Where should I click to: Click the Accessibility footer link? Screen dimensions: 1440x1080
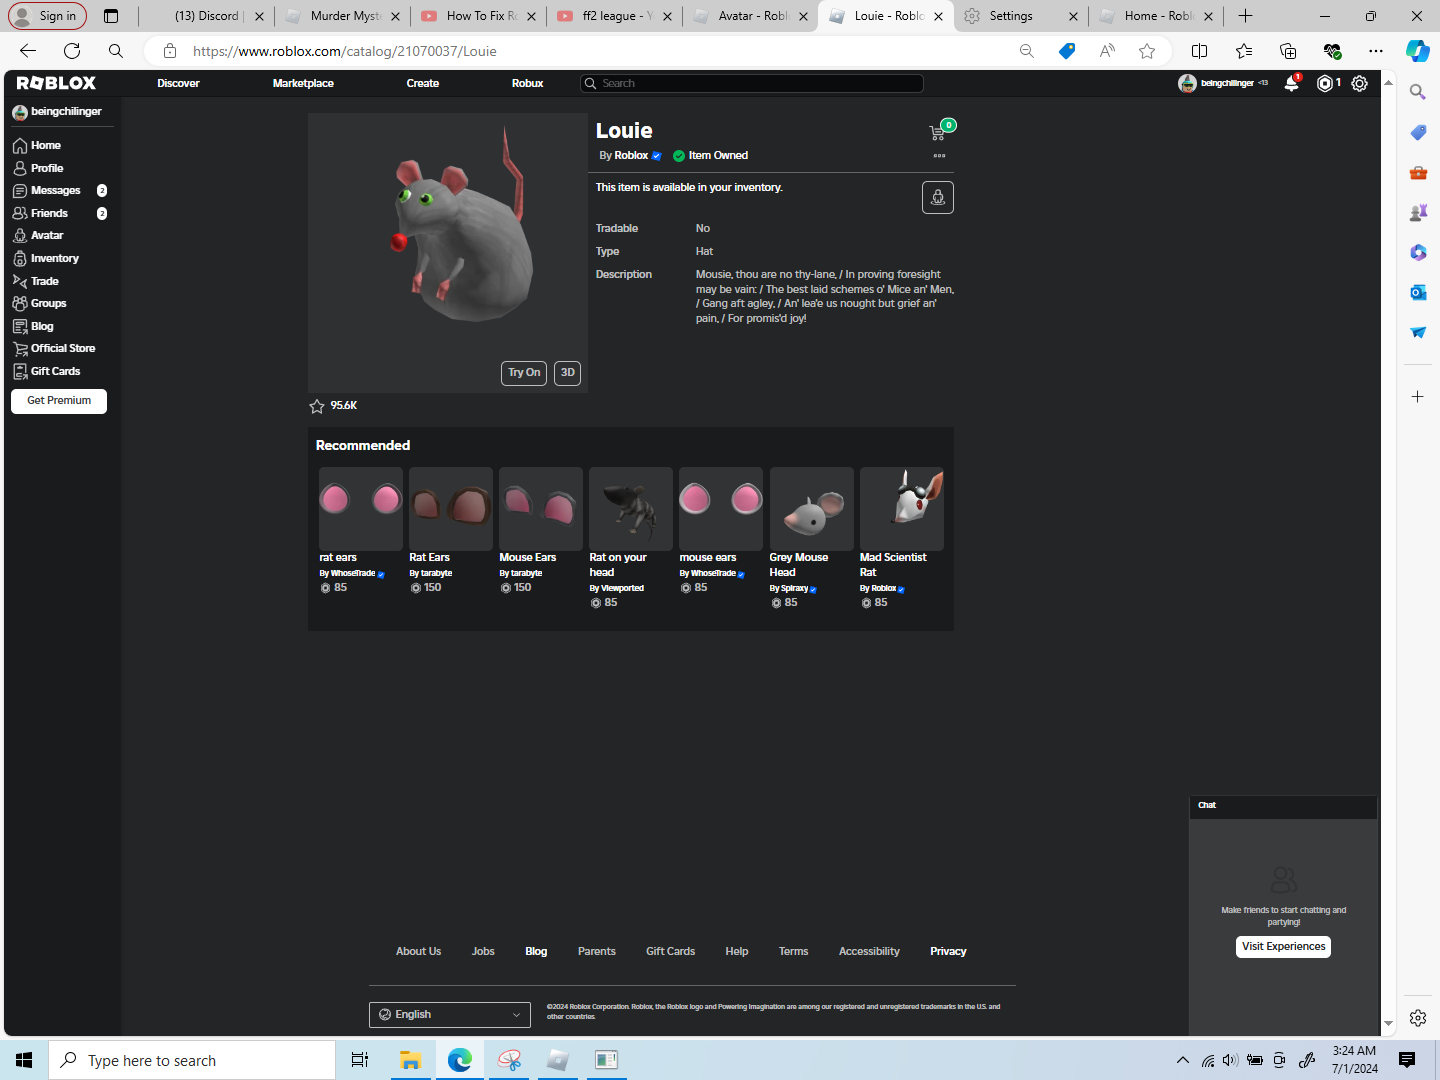coord(869,952)
